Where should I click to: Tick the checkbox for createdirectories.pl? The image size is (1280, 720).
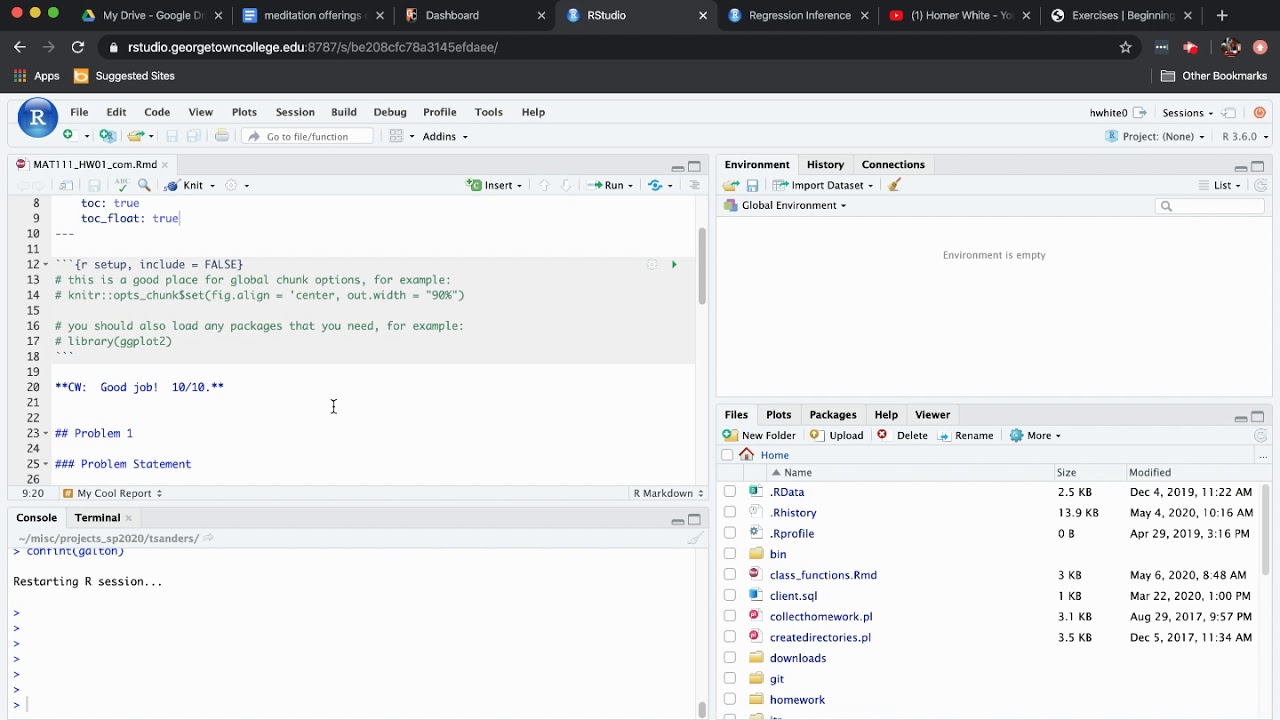(730, 637)
